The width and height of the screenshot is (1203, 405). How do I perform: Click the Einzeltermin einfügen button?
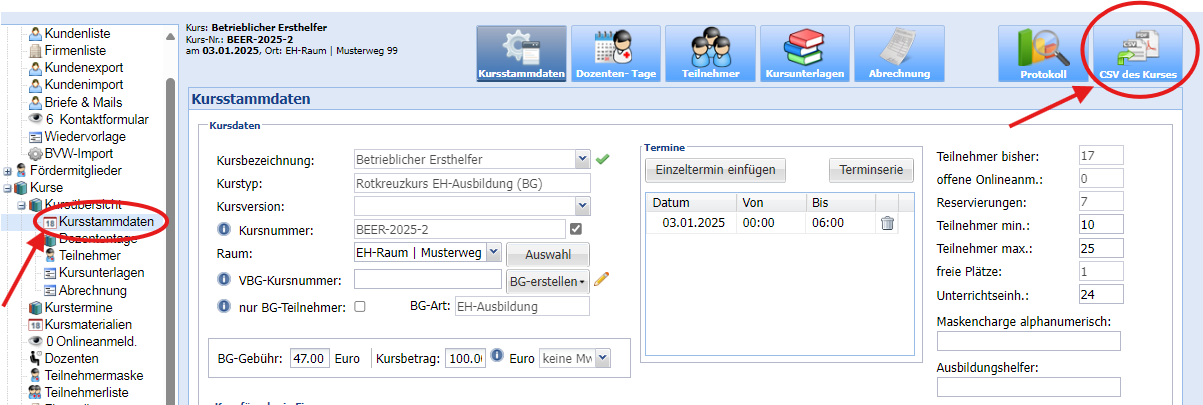coord(715,170)
